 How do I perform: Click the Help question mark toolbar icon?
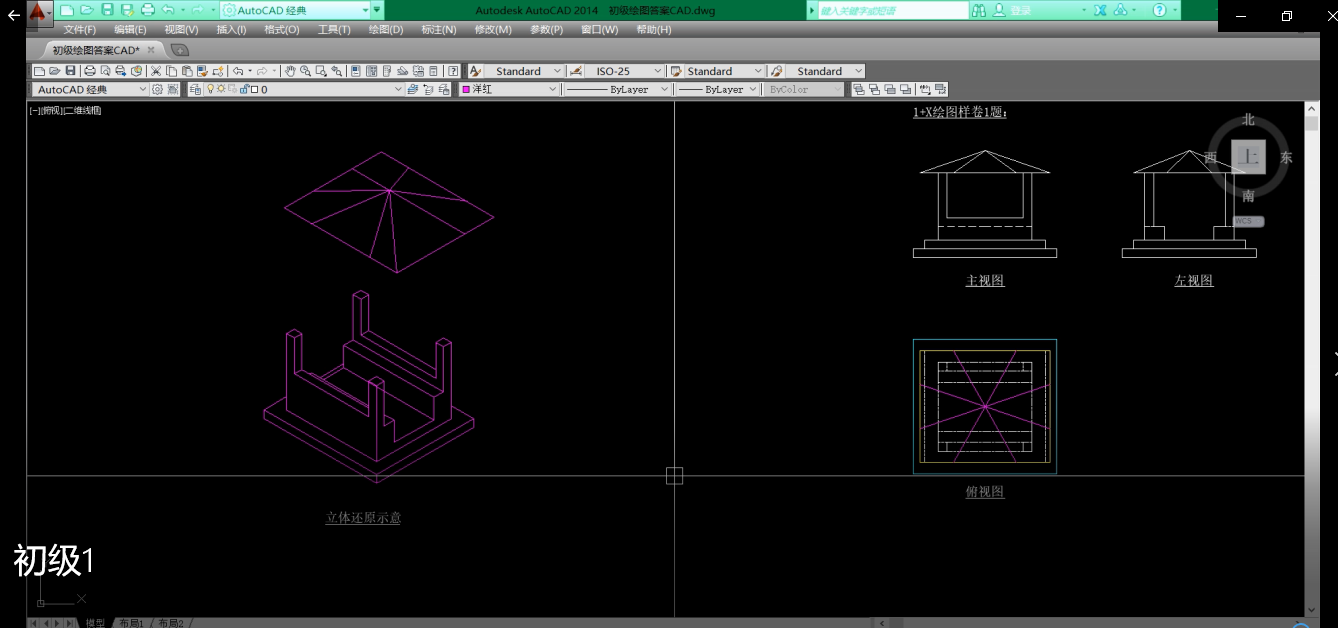(x=453, y=71)
